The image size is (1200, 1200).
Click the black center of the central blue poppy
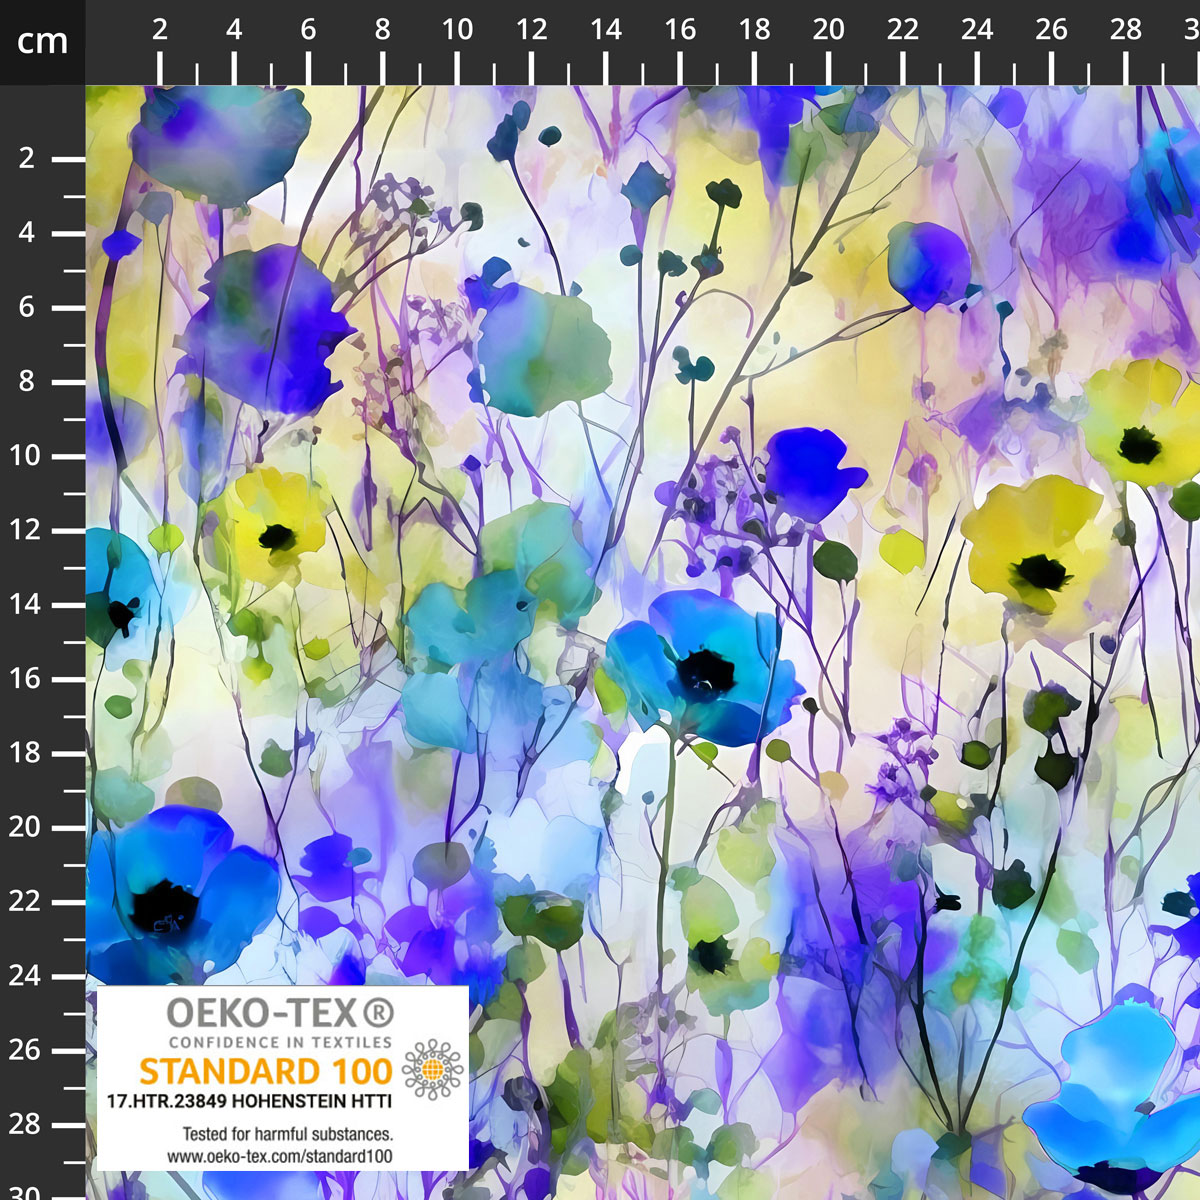[x=707, y=671]
